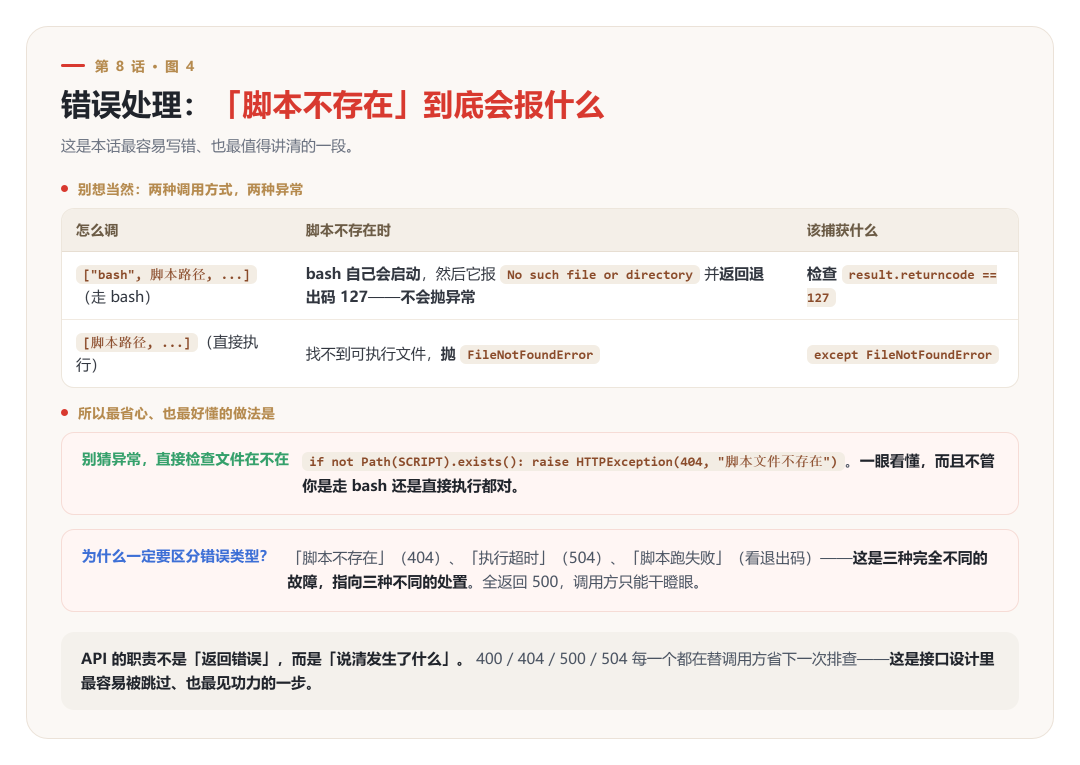
Task: Click code chip 'FileNotFoundError' in middle column
Action: click(x=530, y=355)
